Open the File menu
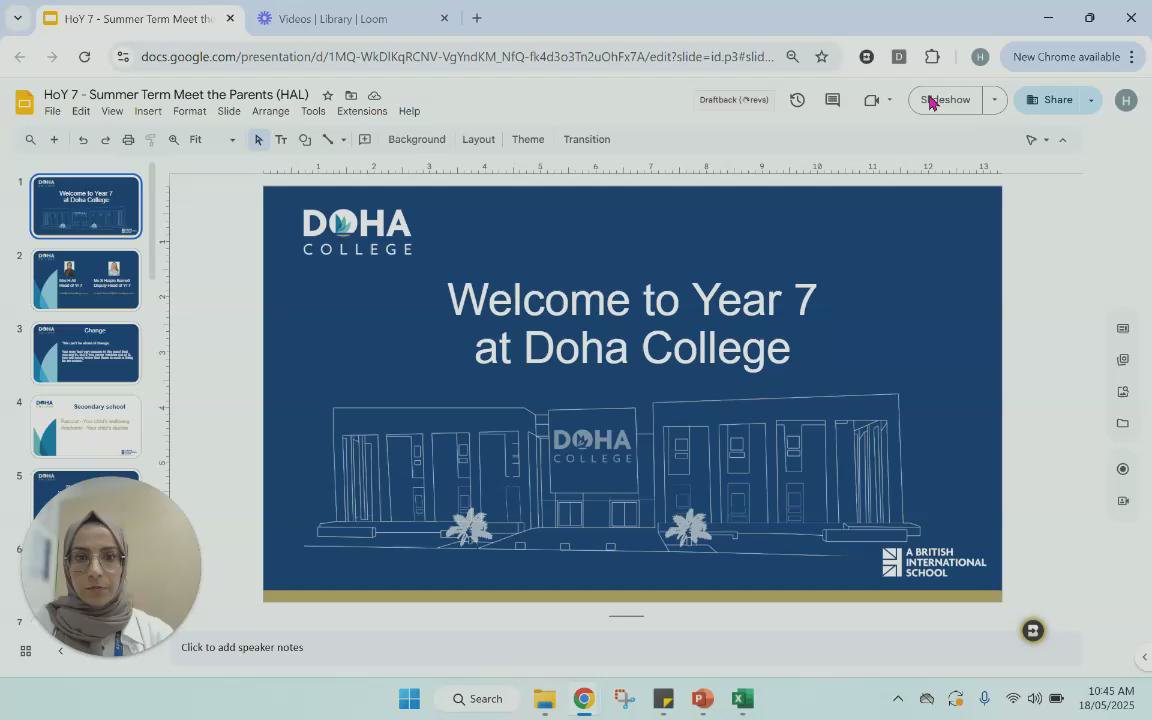1152x720 pixels. tap(52, 112)
